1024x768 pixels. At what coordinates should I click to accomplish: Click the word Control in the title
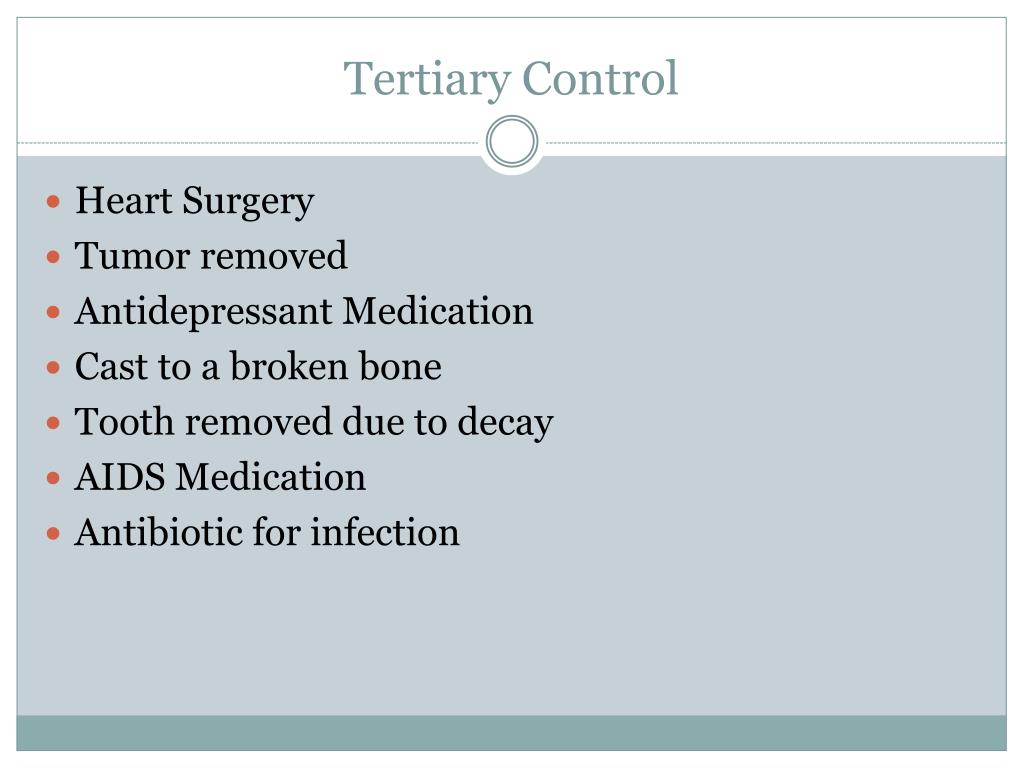[600, 78]
